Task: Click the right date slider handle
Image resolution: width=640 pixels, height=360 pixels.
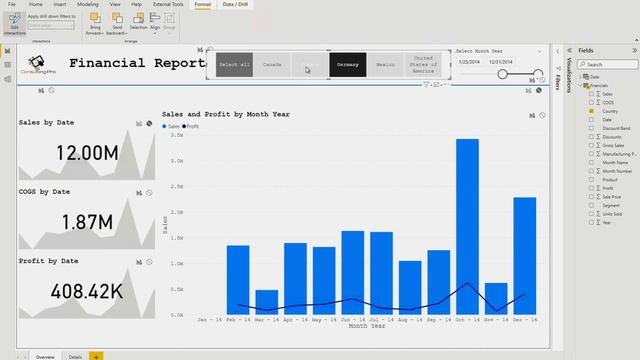Action: pos(538,74)
